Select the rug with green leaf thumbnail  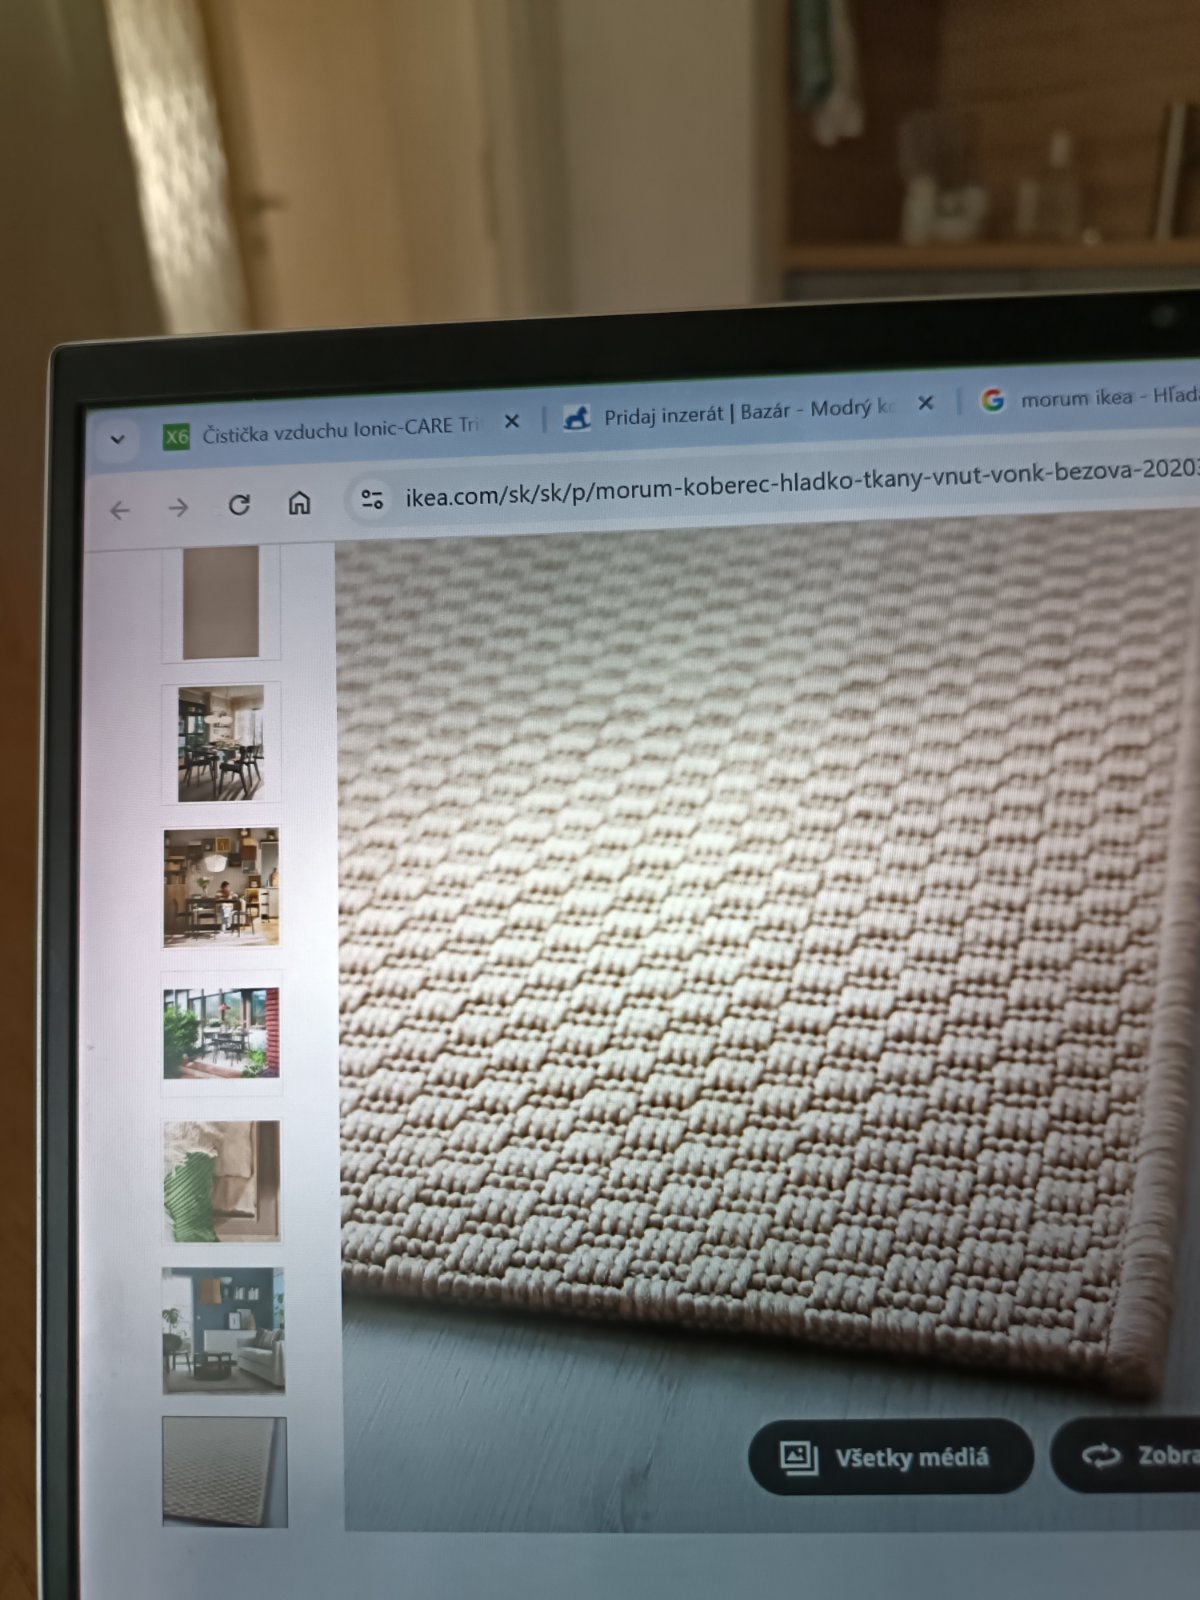click(x=222, y=1181)
